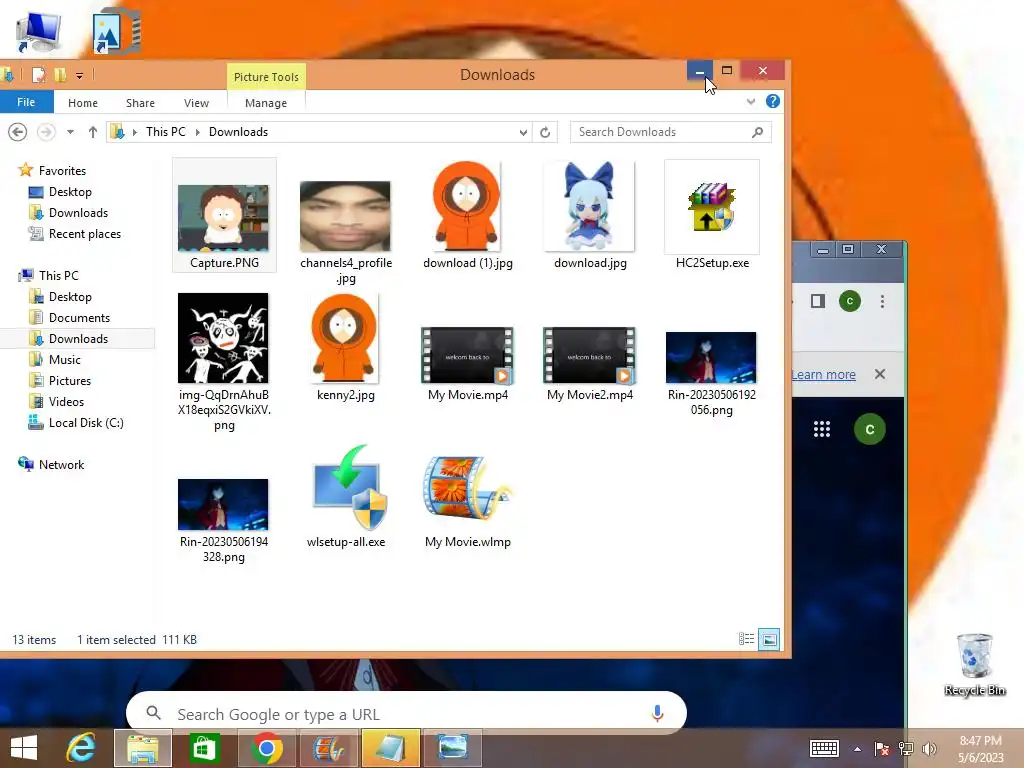This screenshot has height=768, width=1024.
Task: Expand the address bar history dropdown
Action: click(x=523, y=133)
